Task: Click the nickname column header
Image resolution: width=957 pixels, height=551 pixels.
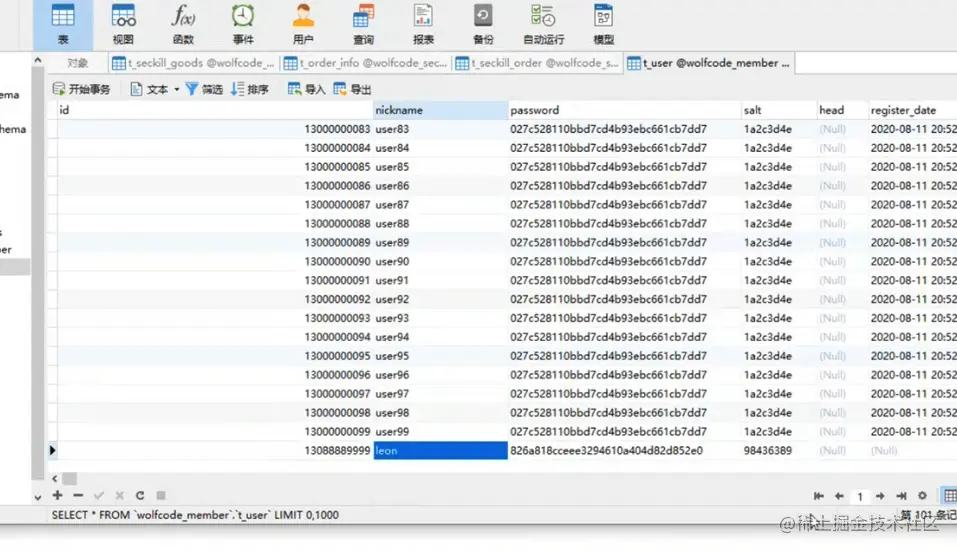Action: (x=440, y=110)
